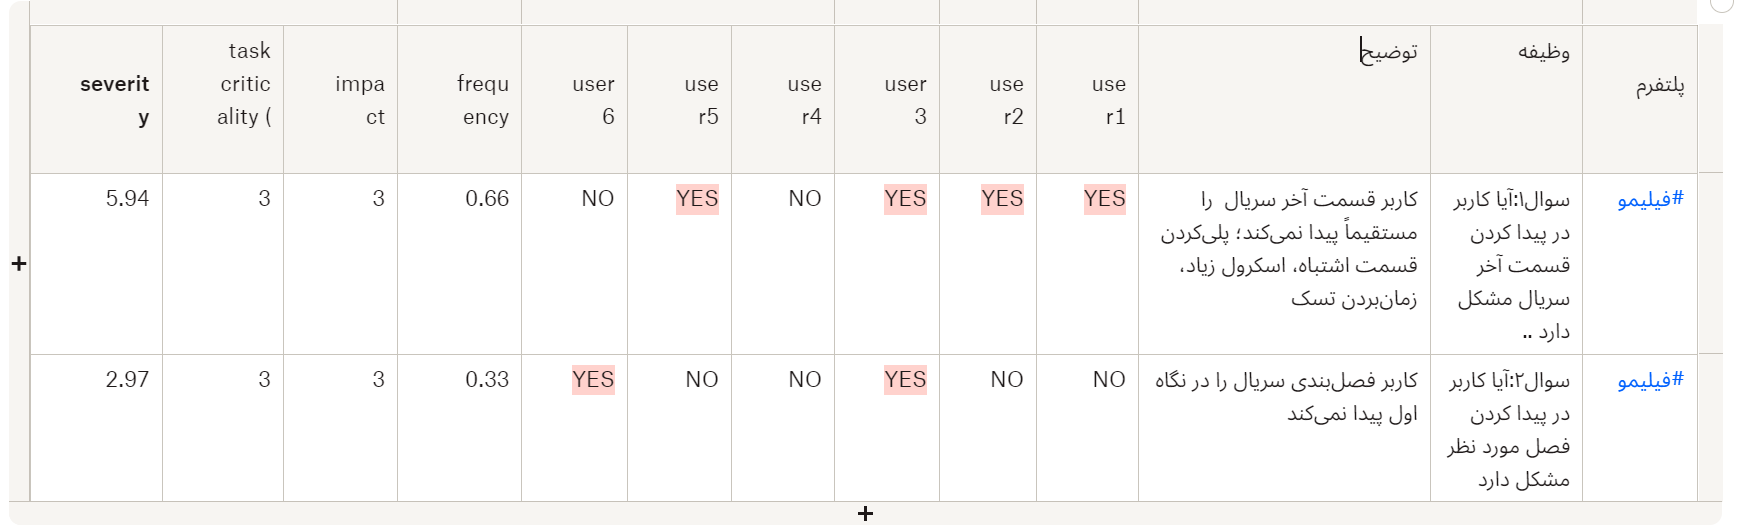This screenshot has width=1738, height=531.
Task: Click the plus icon below the table
Action: 866,513
